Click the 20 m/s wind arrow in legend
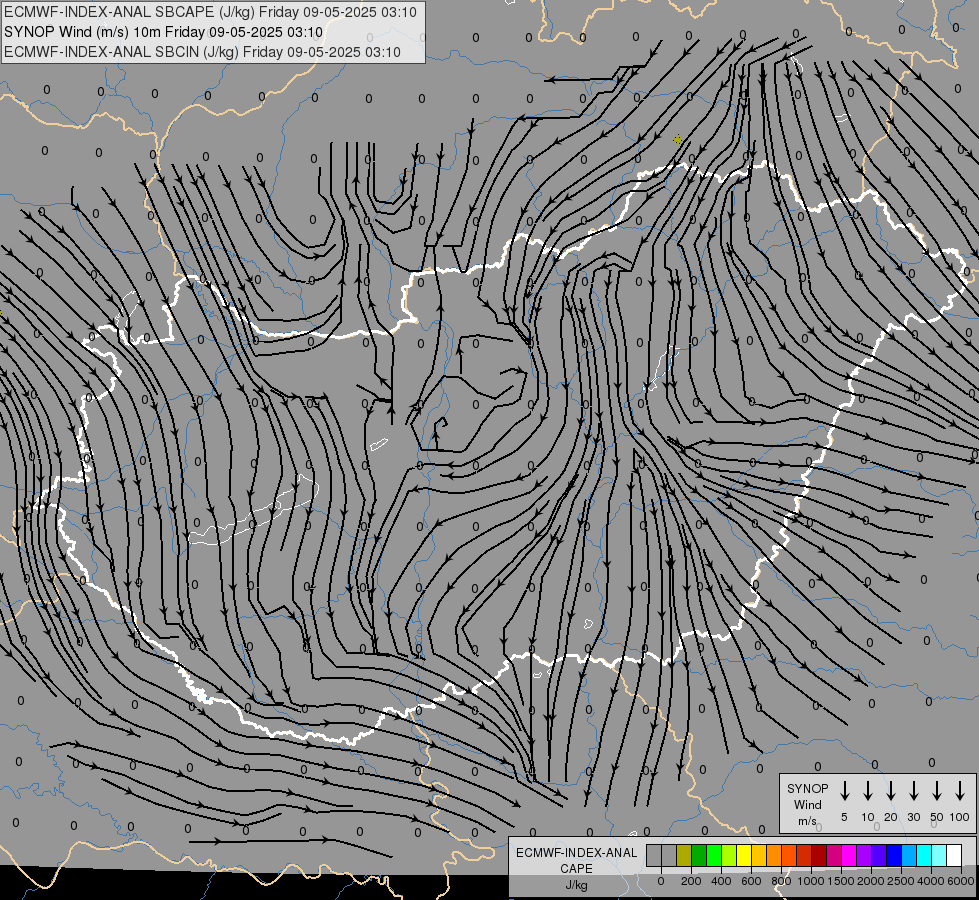This screenshot has height=900, width=979. [891, 791]
